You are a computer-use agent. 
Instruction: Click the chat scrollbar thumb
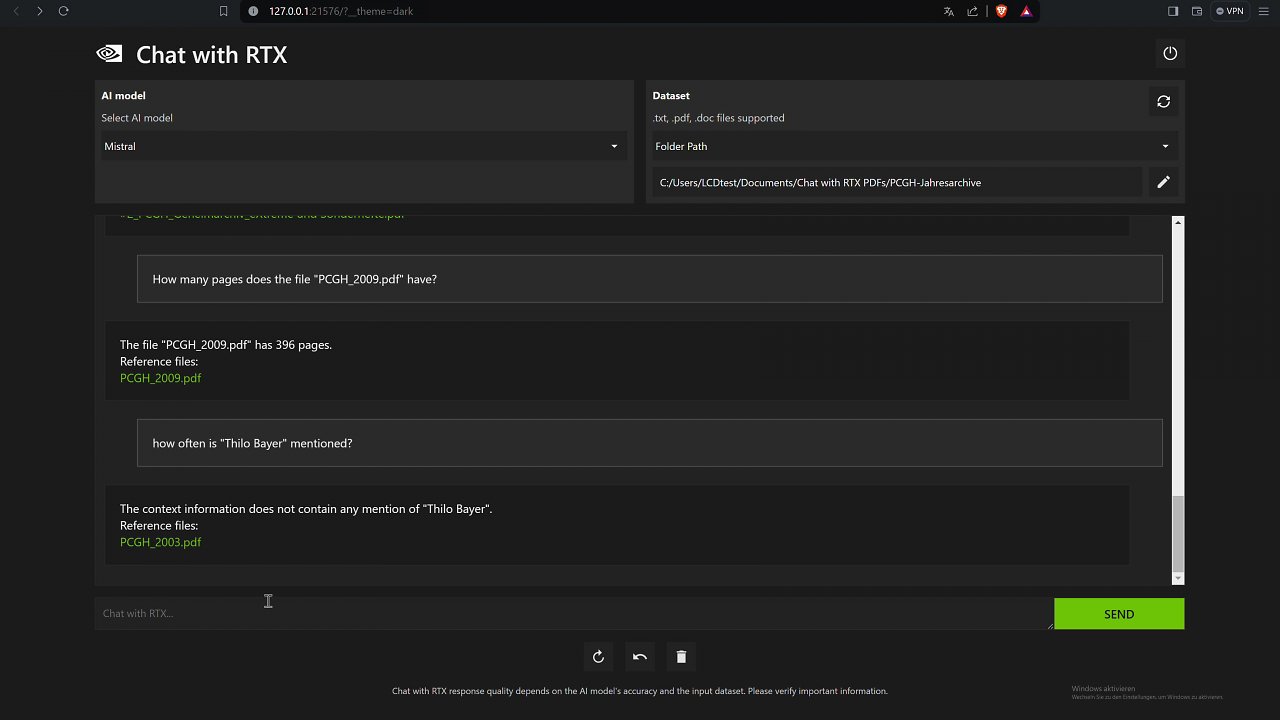pyautogui.click(x=1177, y=532)
